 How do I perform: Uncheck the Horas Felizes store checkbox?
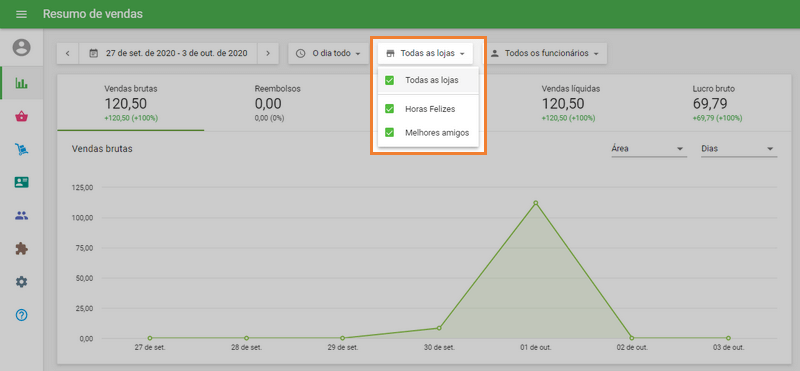click(389, 109)
